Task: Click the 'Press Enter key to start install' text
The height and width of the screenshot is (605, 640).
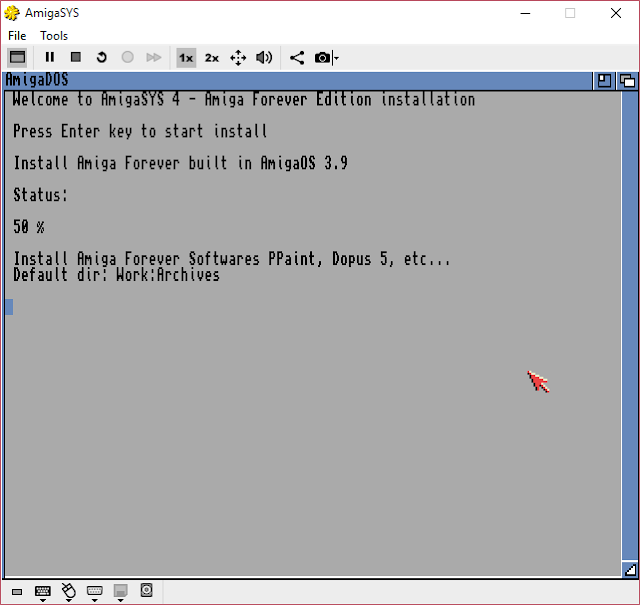Action: click(x=140, y=131)
